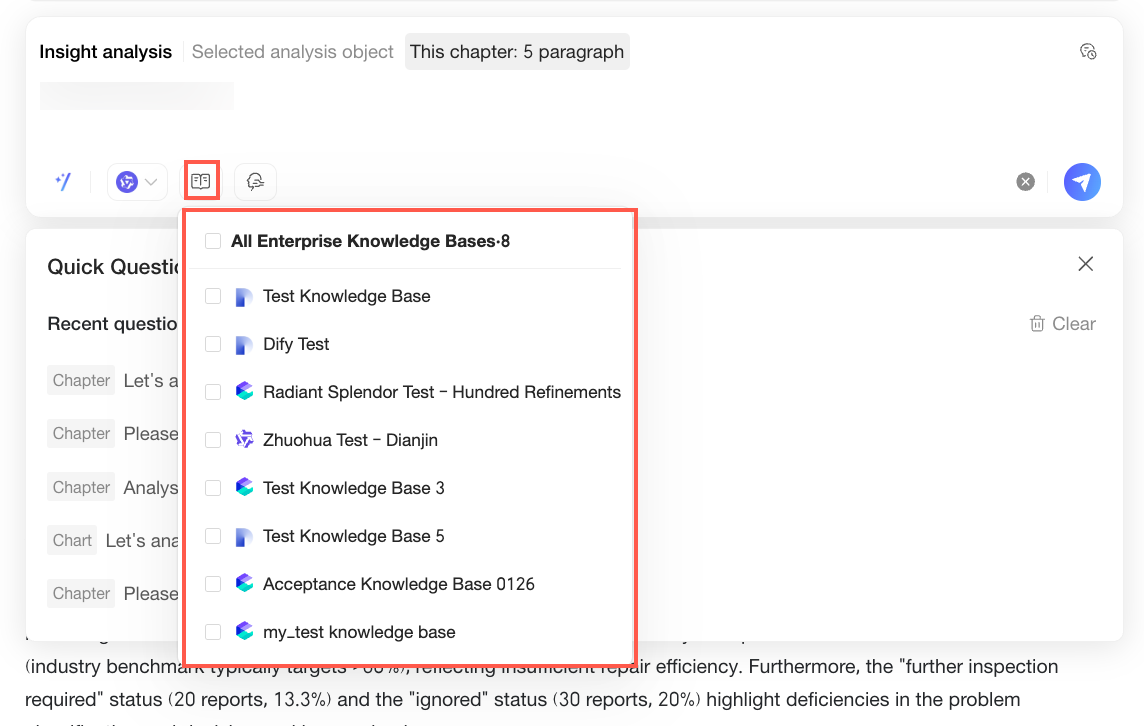Viewport: 1144px width, 726px height.
Task: Check Zhuohua Test – Dianjin checkbox
Action: (x=213, y=440)
